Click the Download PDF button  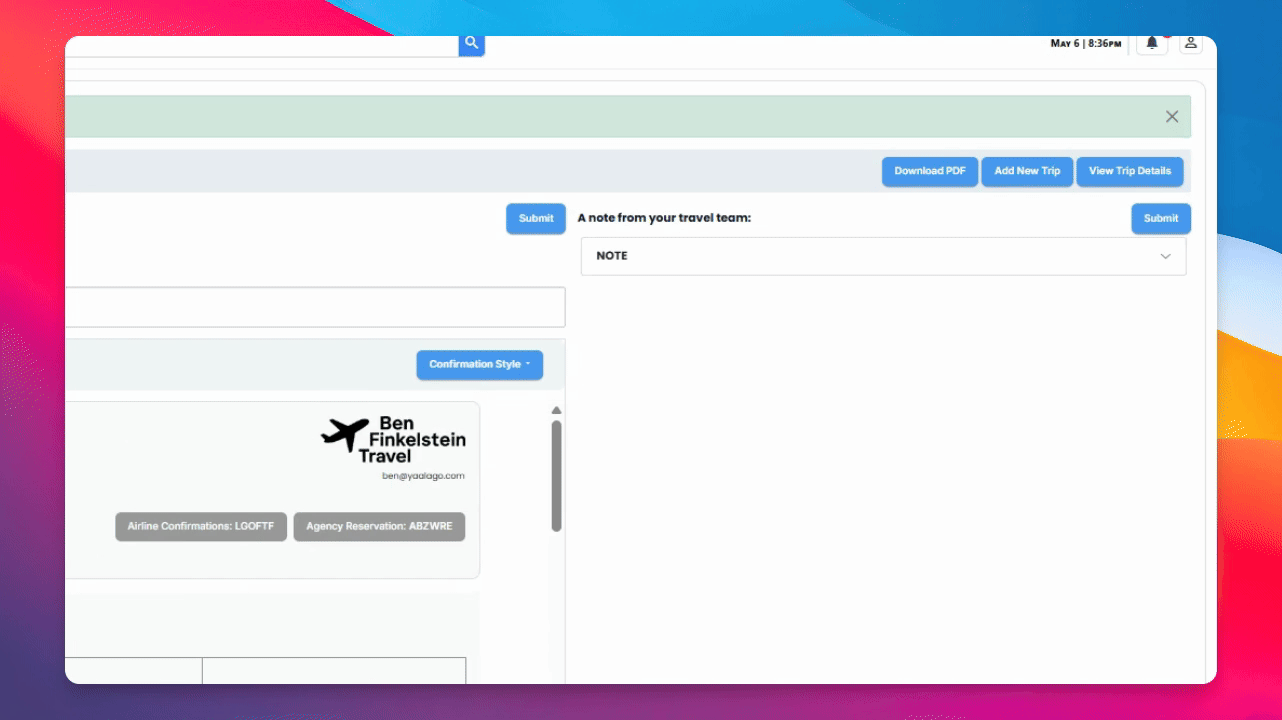pyautogui.click(x=930, y=171)
